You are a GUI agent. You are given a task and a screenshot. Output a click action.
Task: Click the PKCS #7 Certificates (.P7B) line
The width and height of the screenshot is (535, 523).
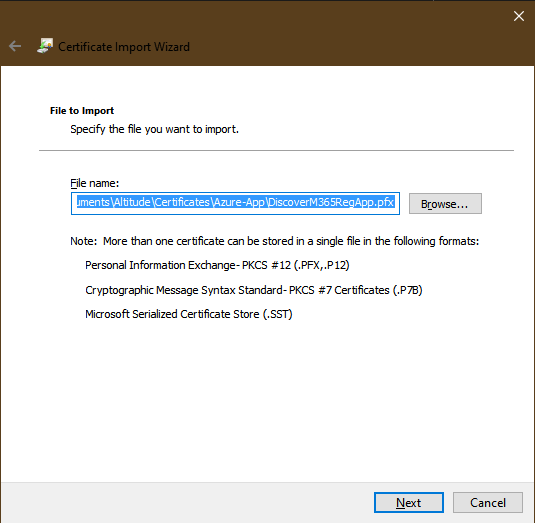(x=254, y=290)
